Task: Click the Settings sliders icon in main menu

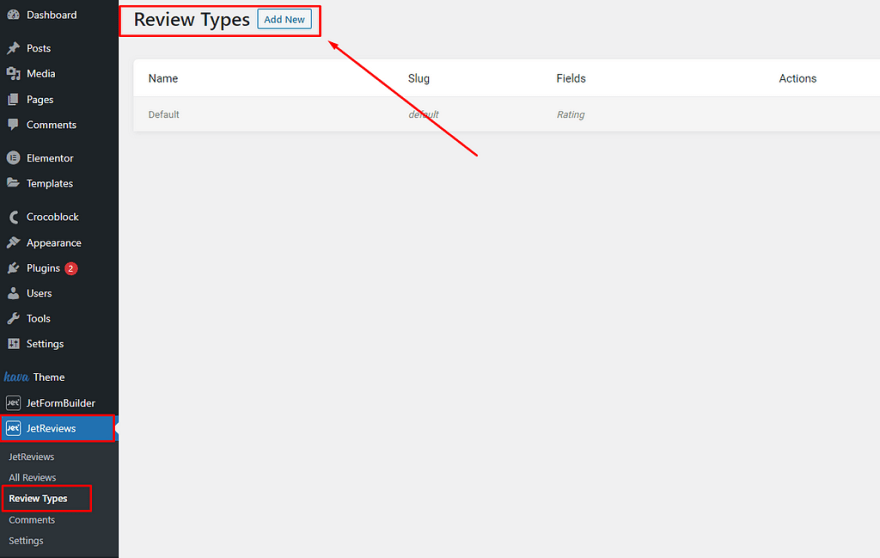Action: click(13, 344)
